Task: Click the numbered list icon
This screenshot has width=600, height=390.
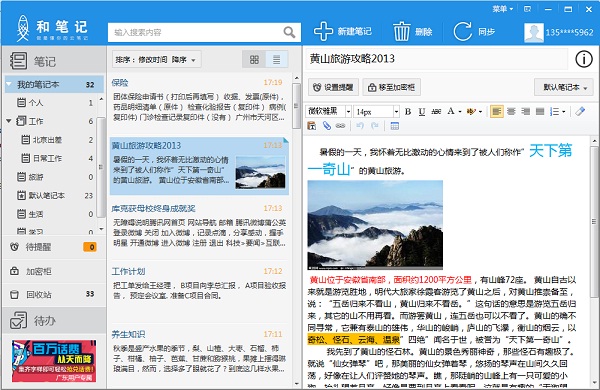Action: coord(554,111)
